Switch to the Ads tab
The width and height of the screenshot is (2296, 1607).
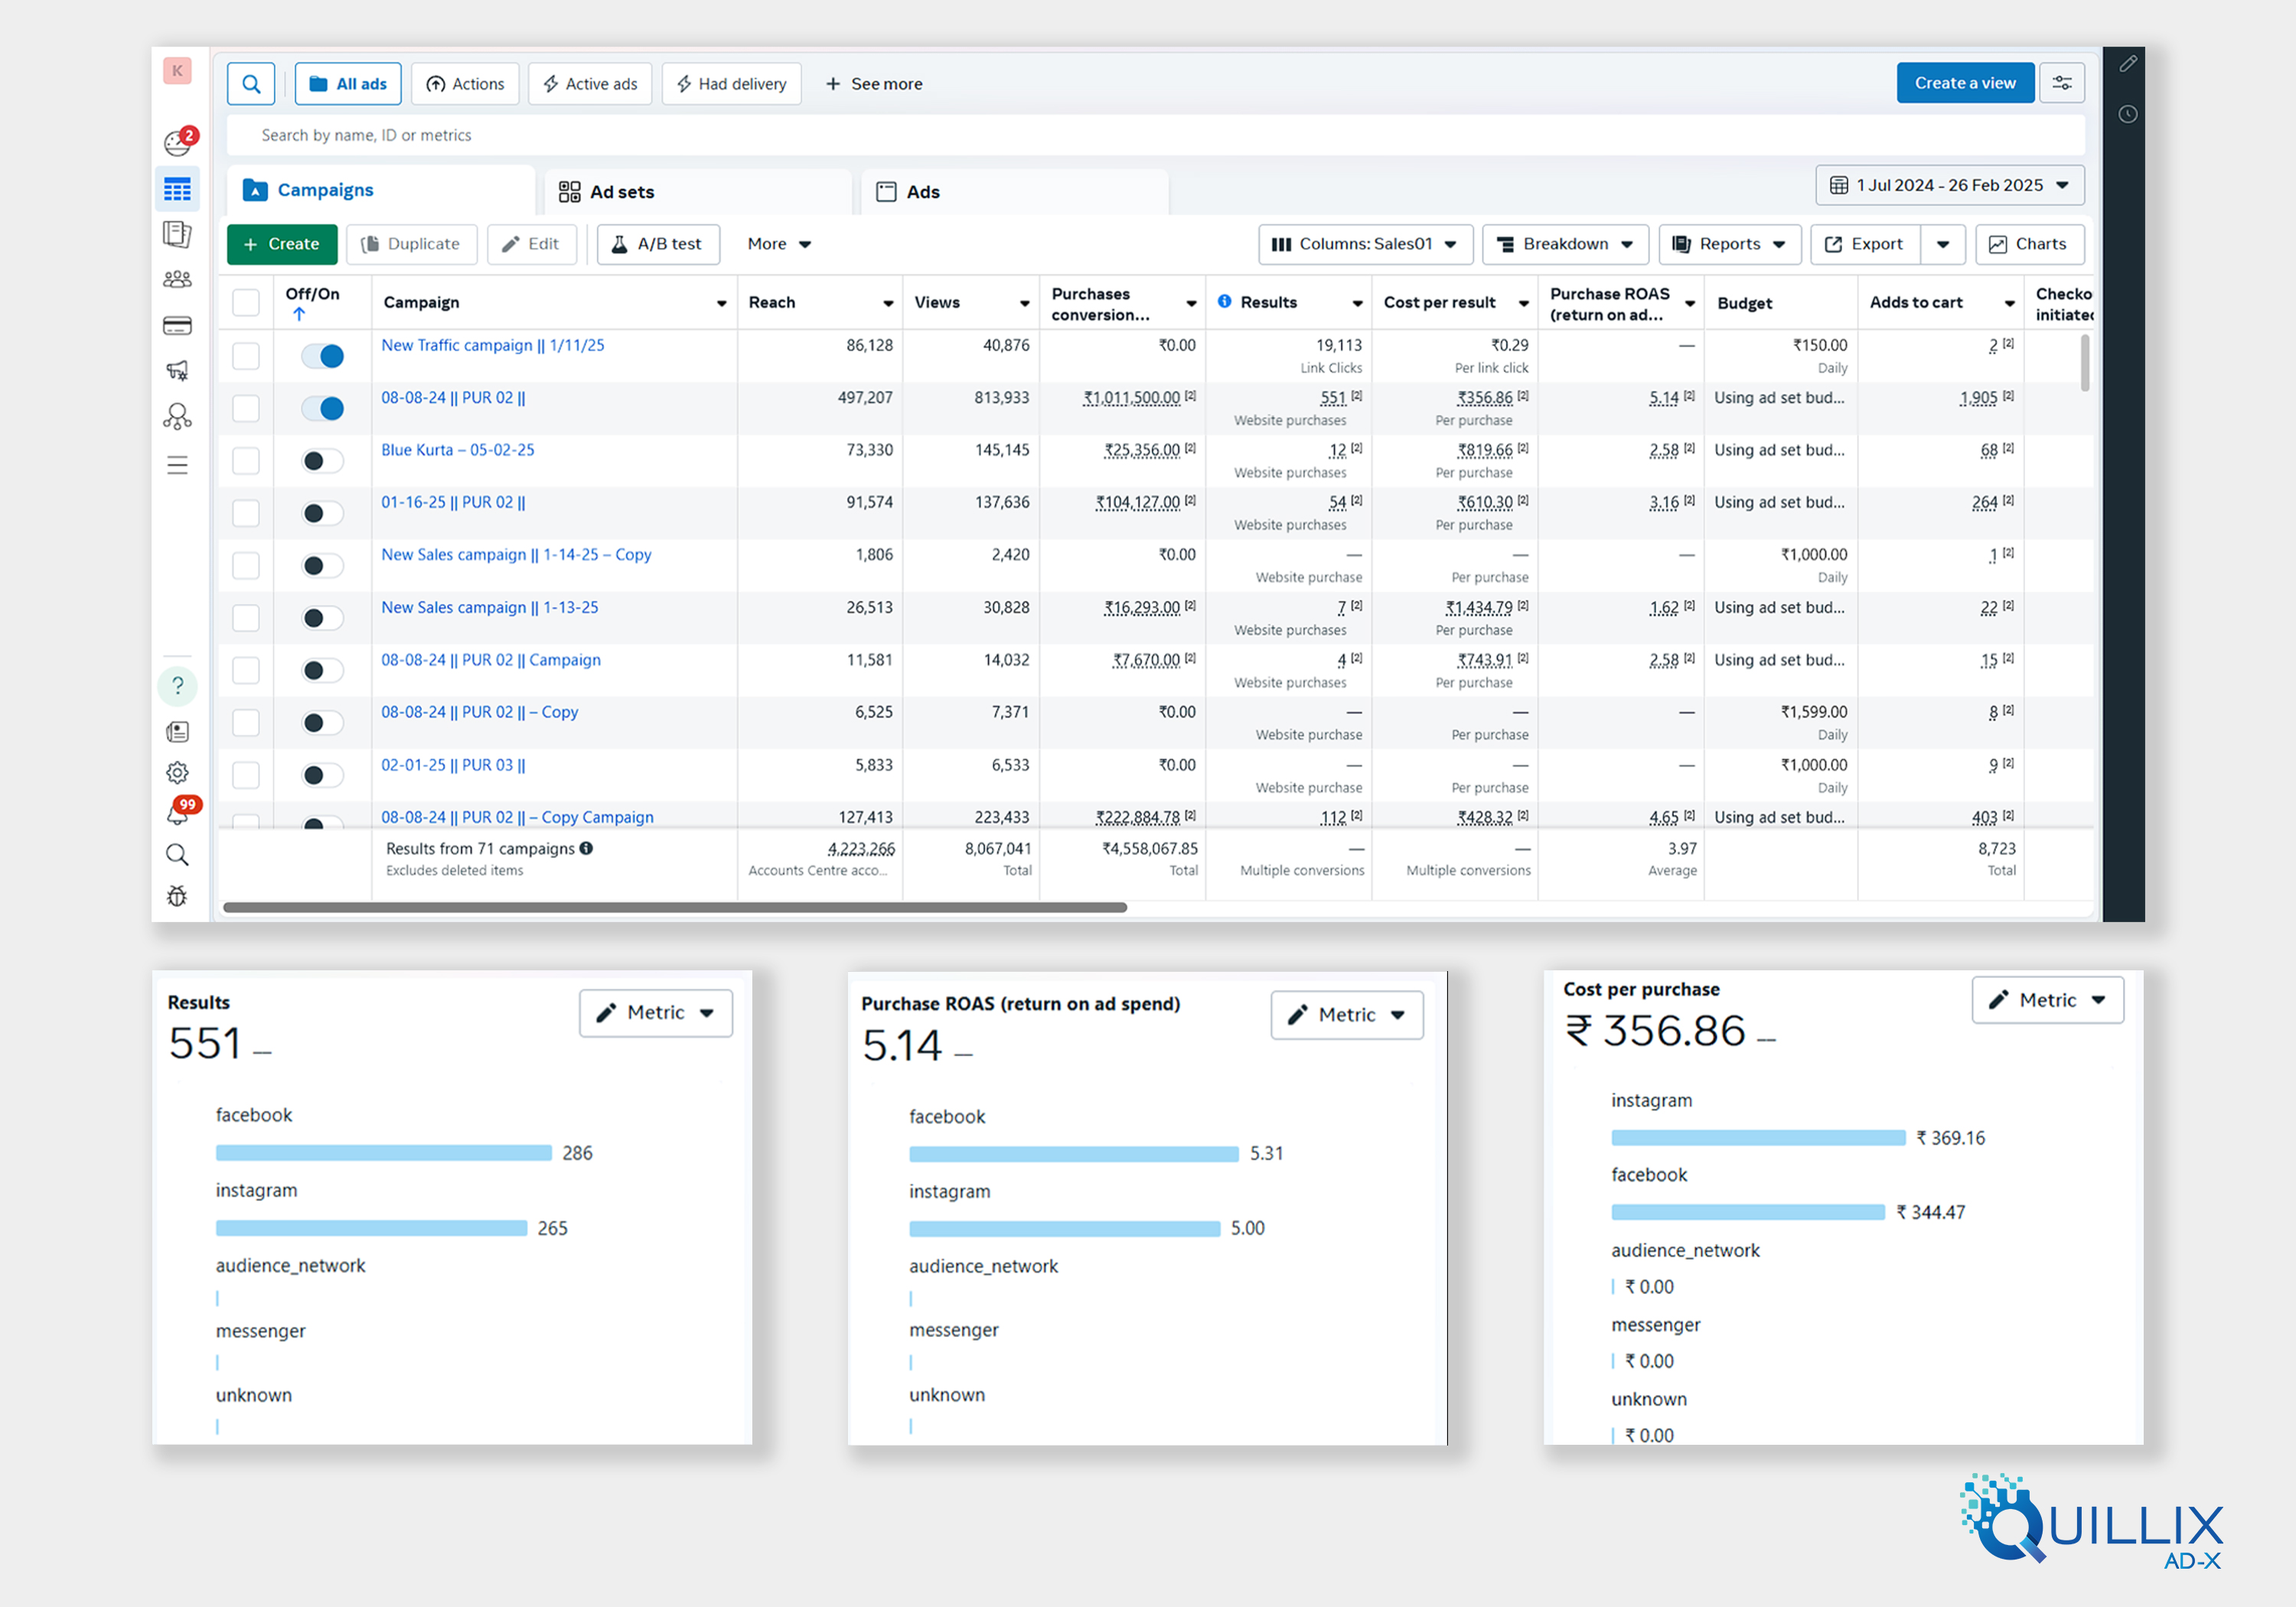pos(909,192)
